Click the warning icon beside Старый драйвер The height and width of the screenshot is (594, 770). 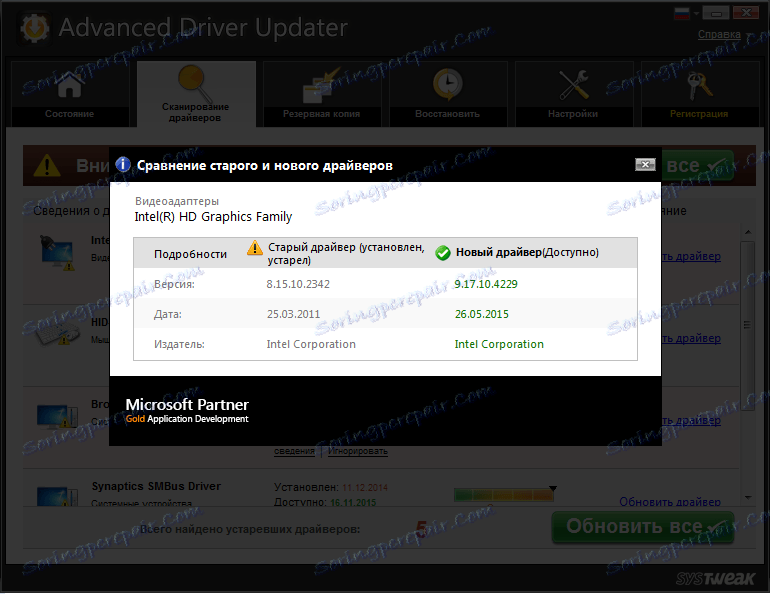click(x=254, y=247)
